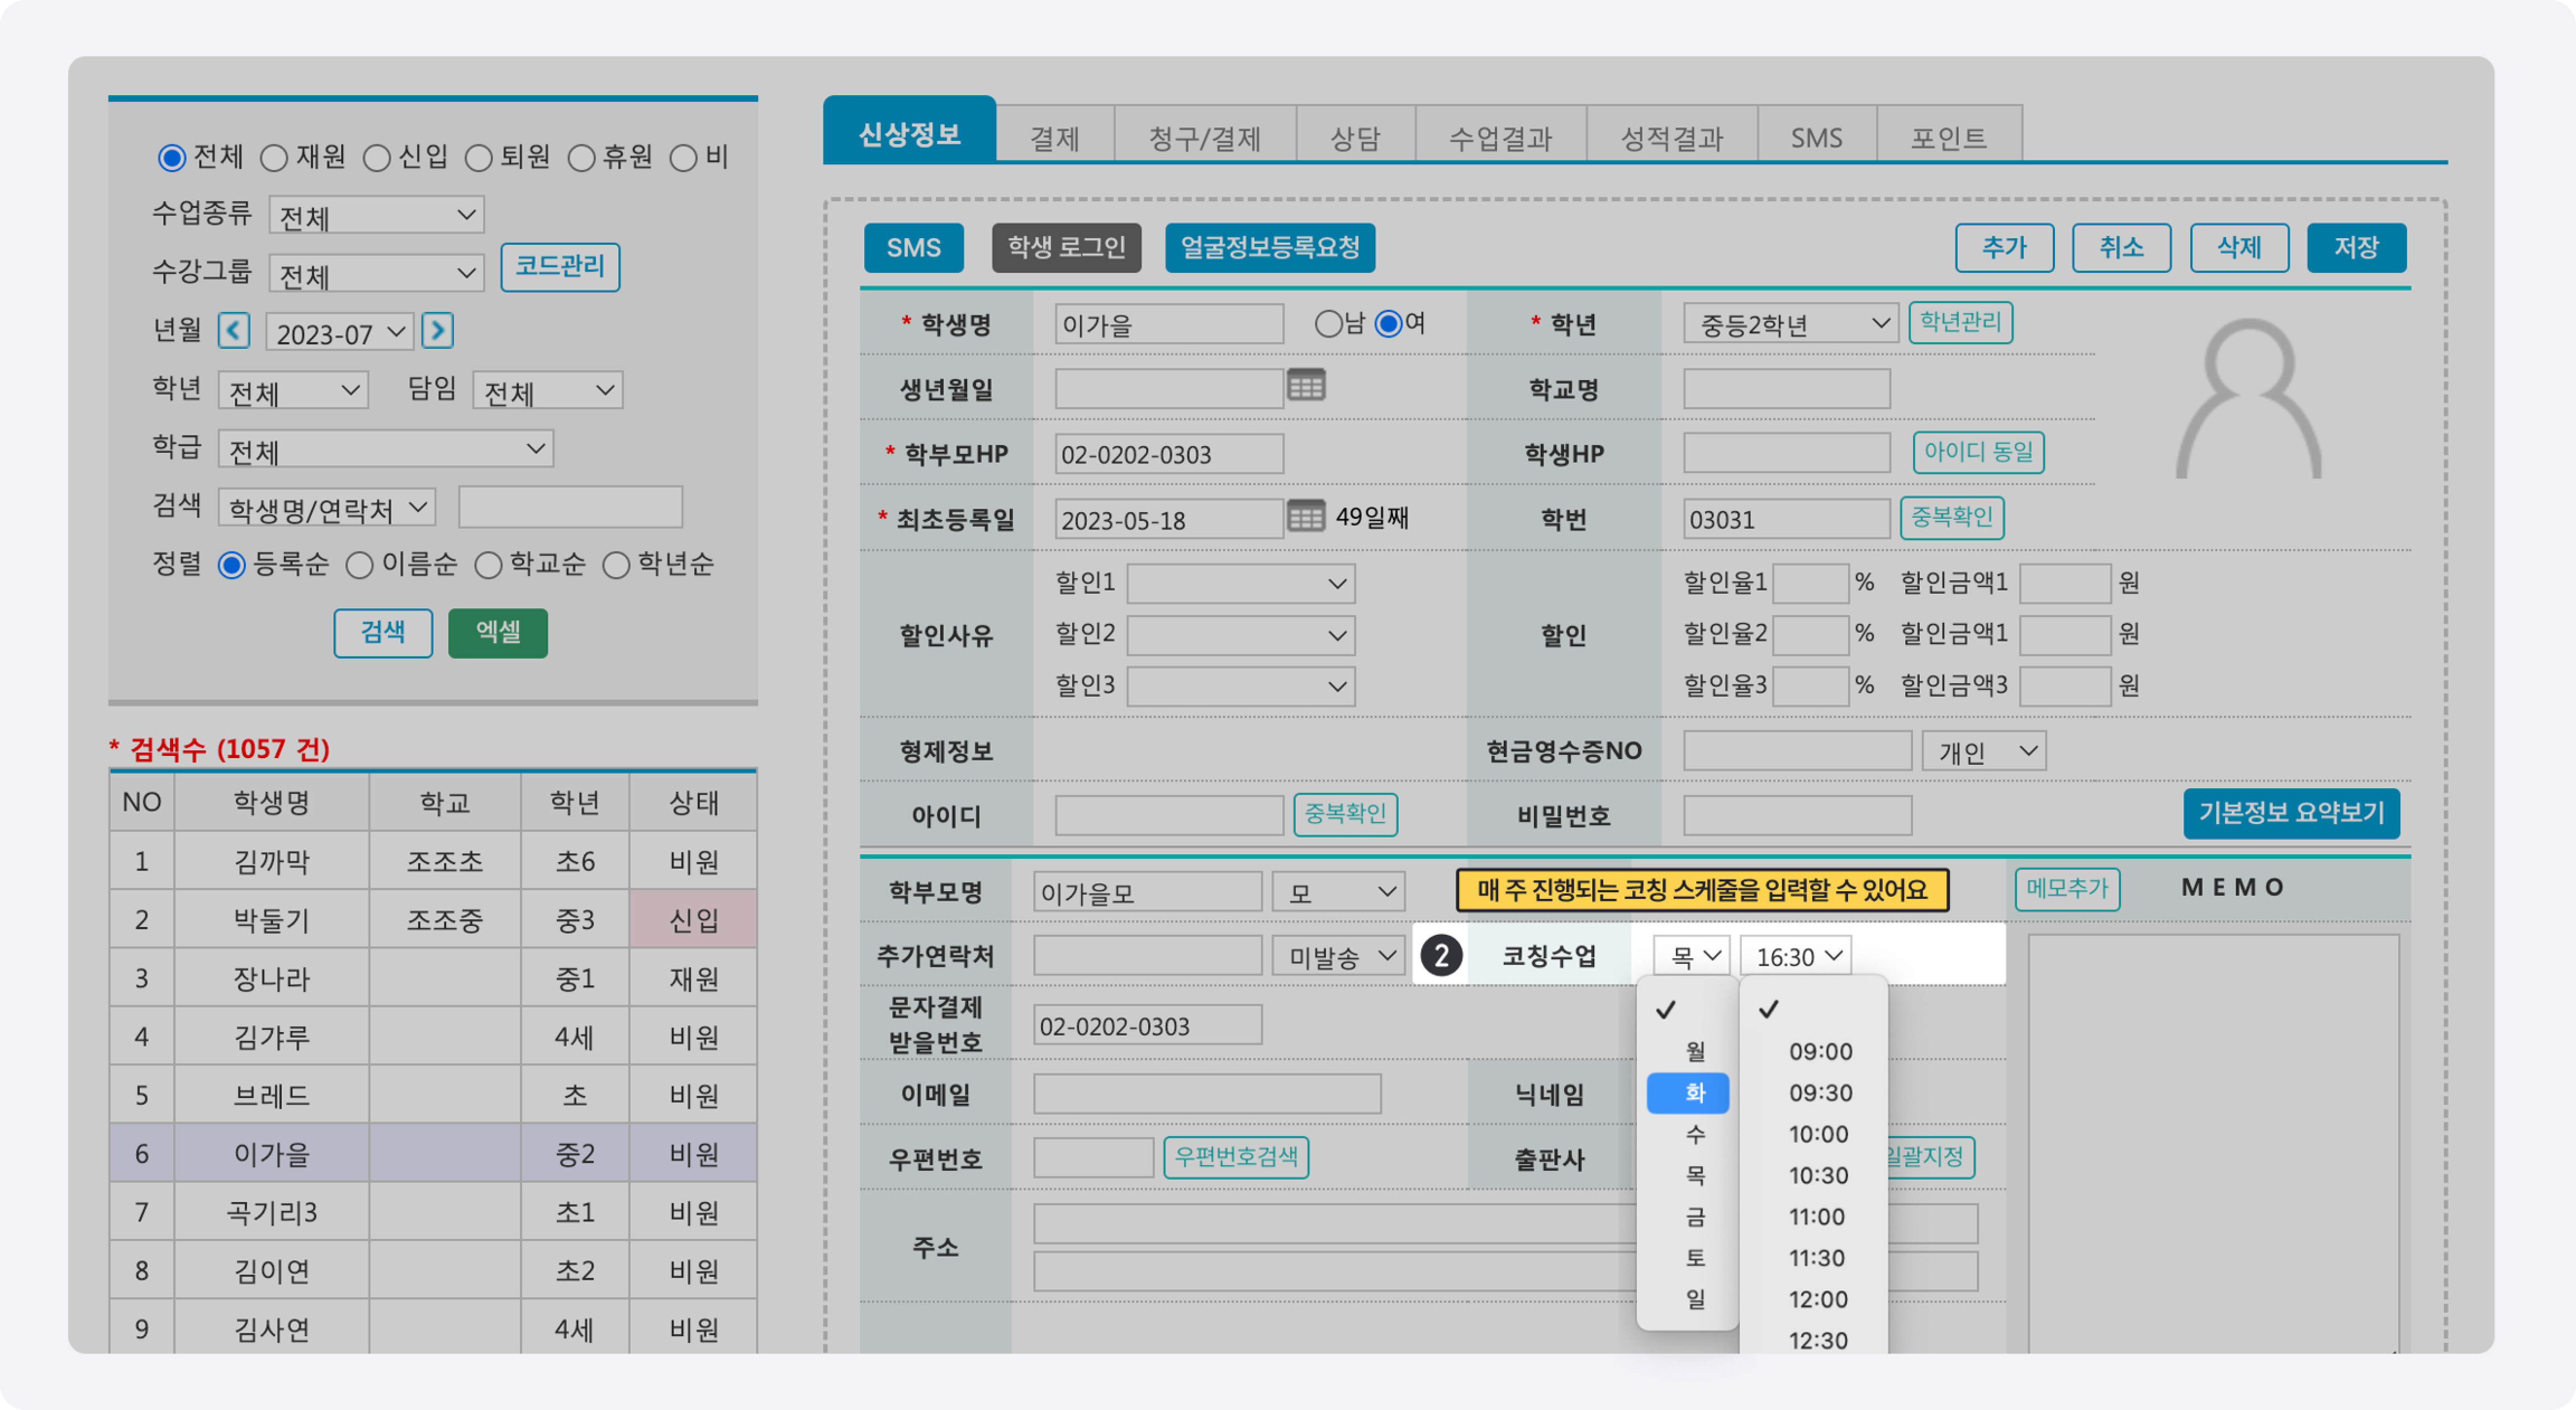Open the birthdate calendar picker icon
The height and width of the screenshot is (1410, 2576).
pyautogui.click(x=1306, y=386)
